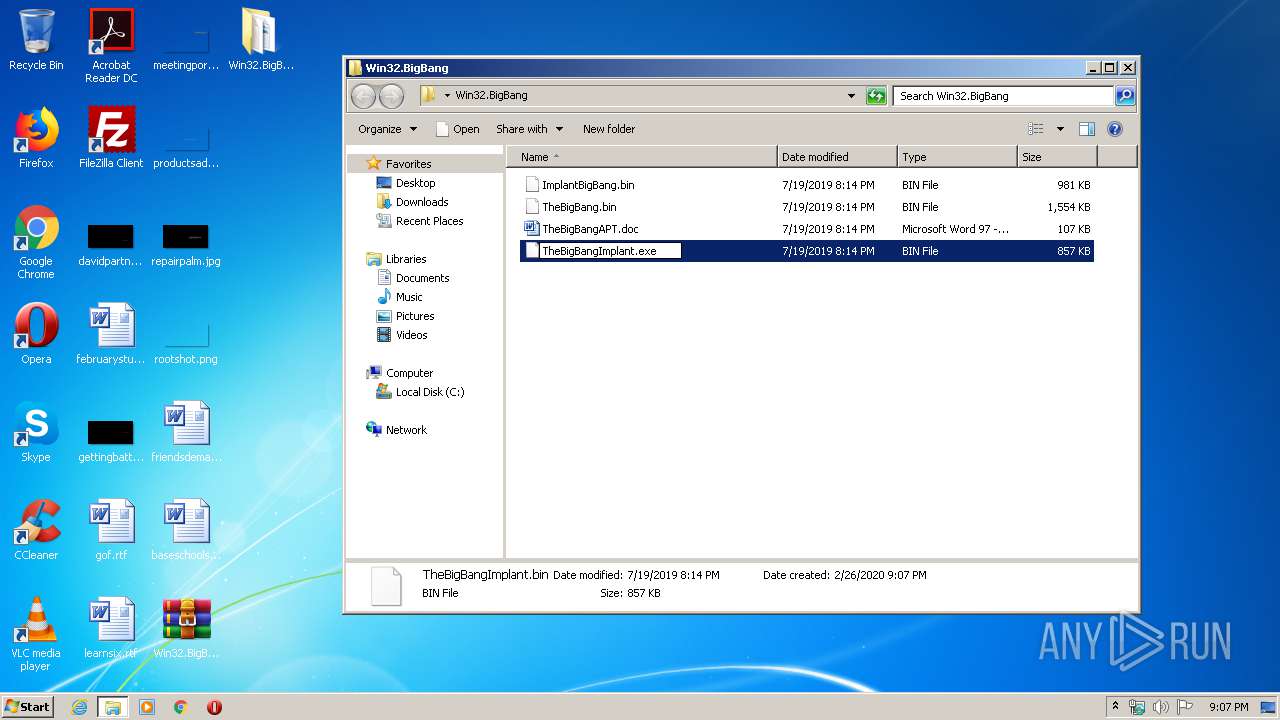Screen dimensions: 1280x720
Task: Expand the address bar history dropdown
Action: click(851, 96)
